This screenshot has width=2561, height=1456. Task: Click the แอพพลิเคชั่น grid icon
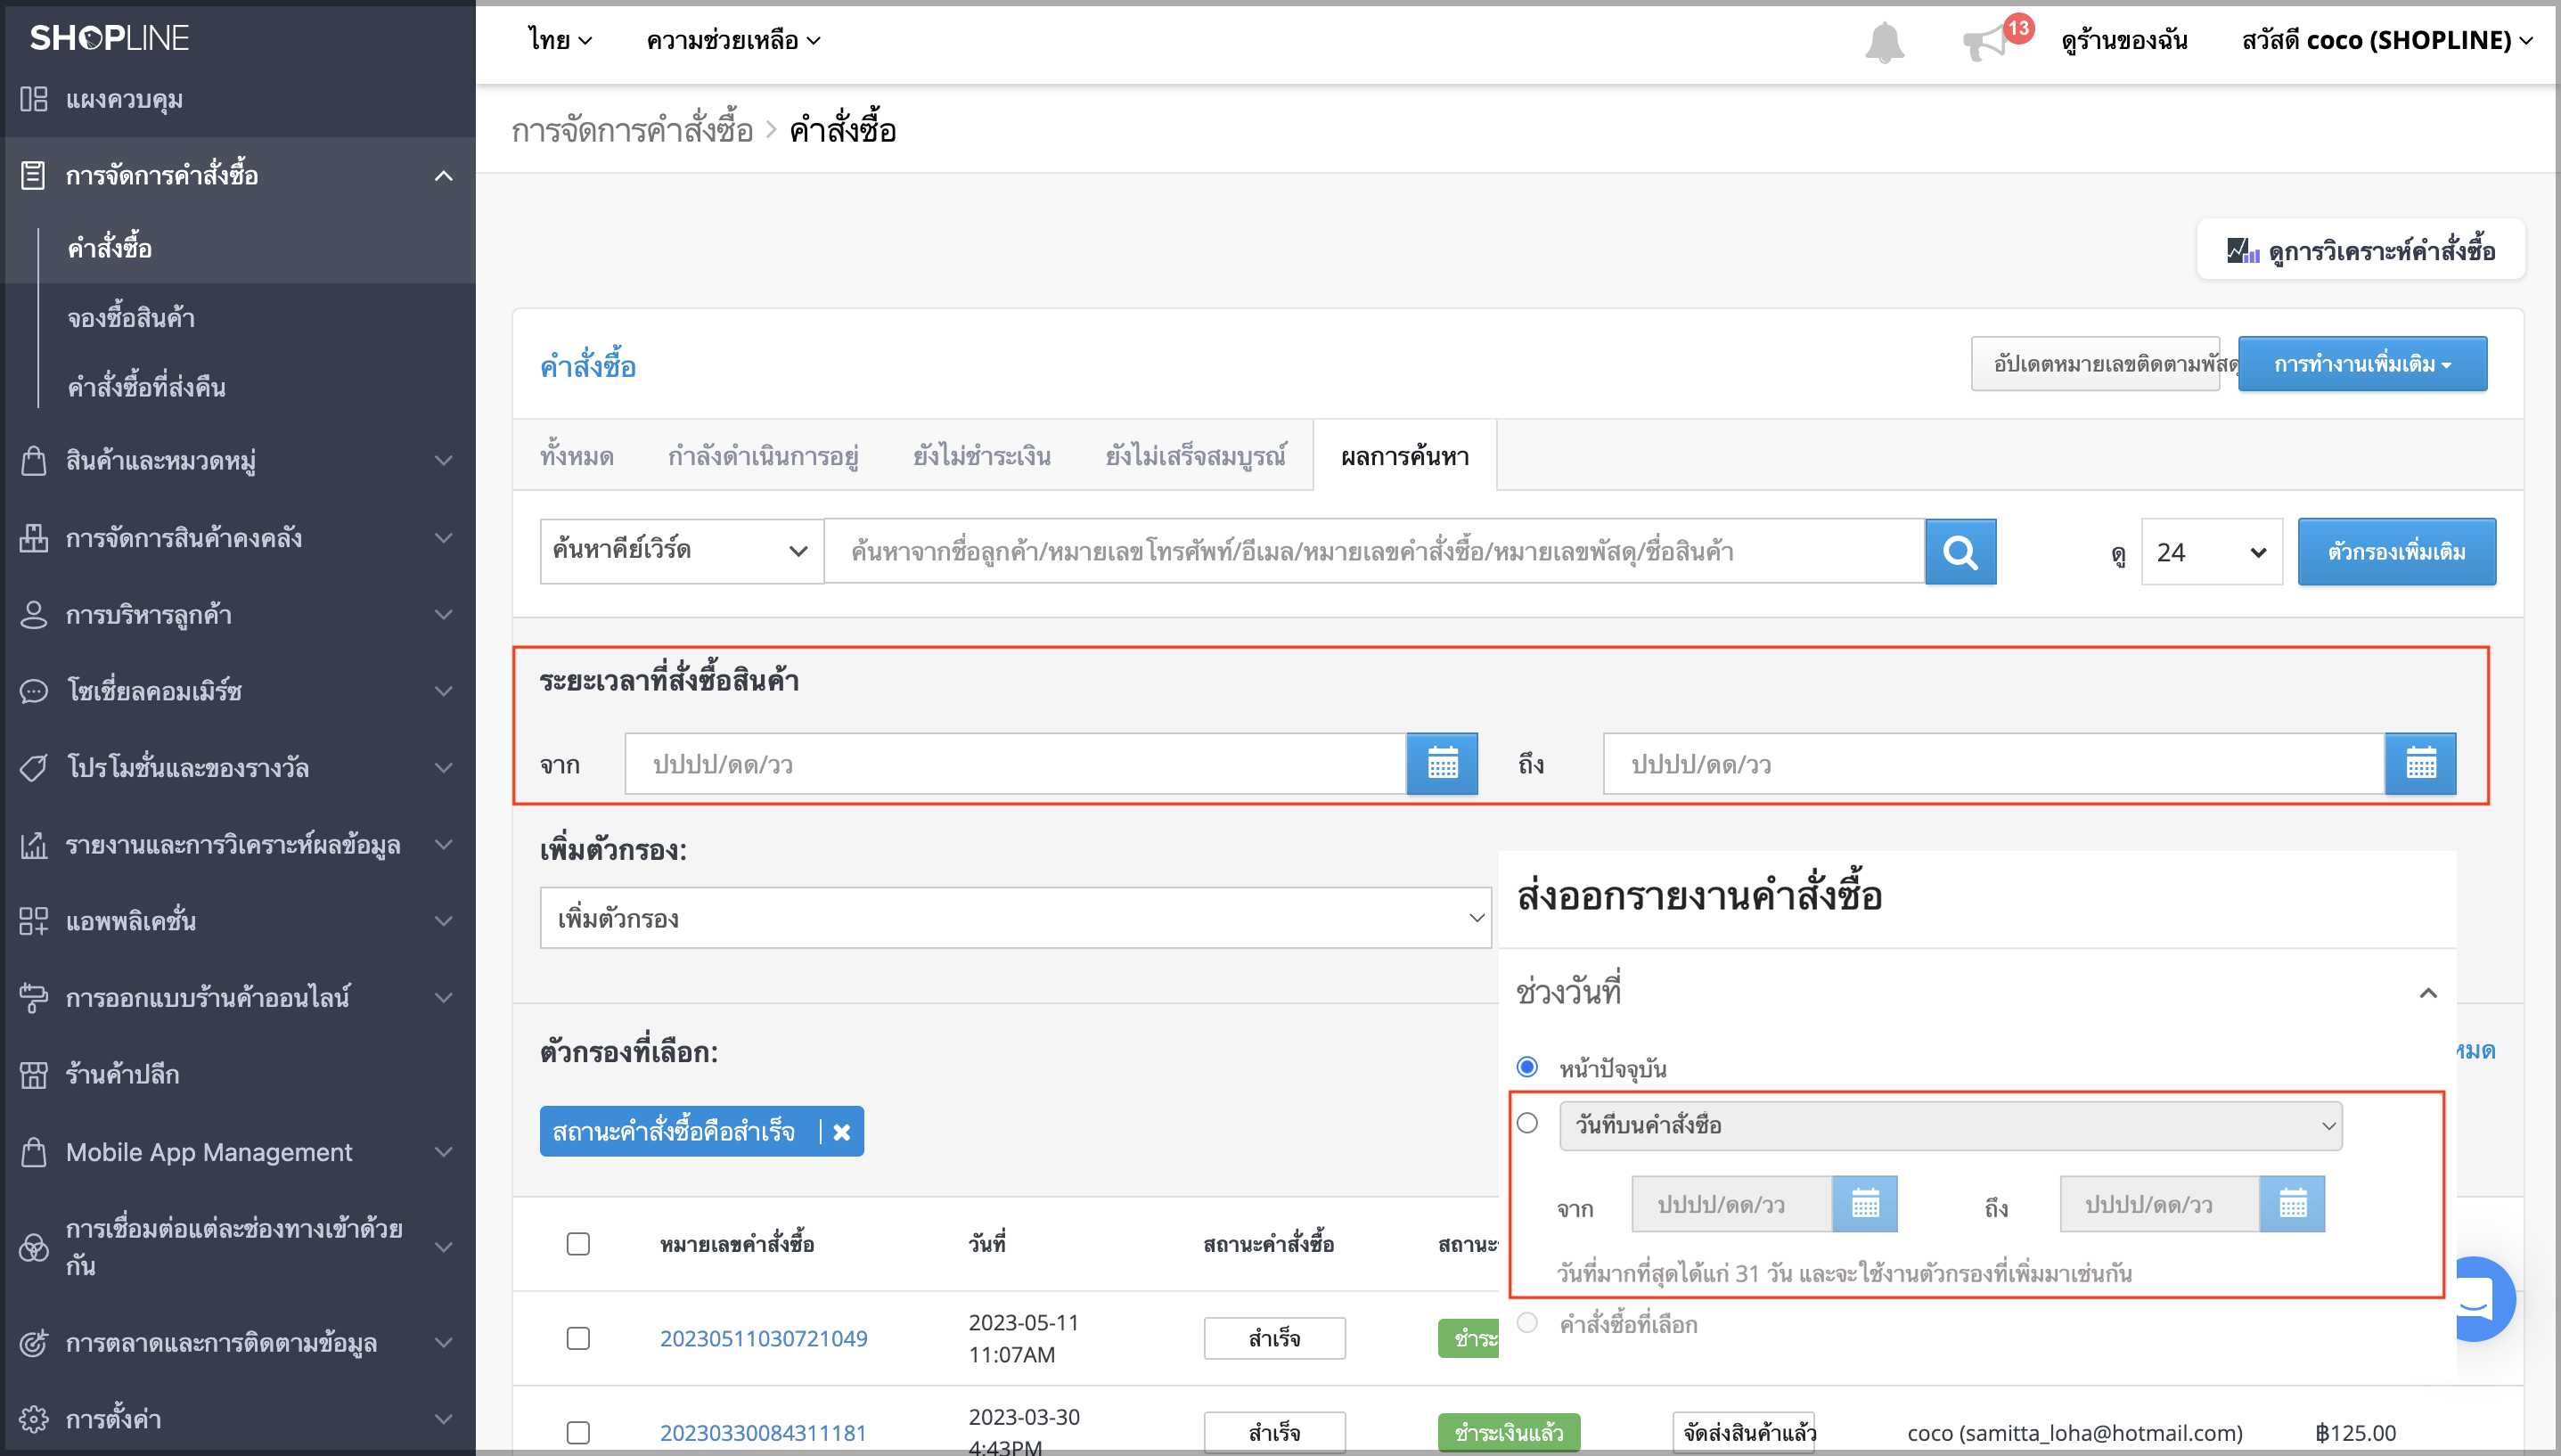click(33, 921)
